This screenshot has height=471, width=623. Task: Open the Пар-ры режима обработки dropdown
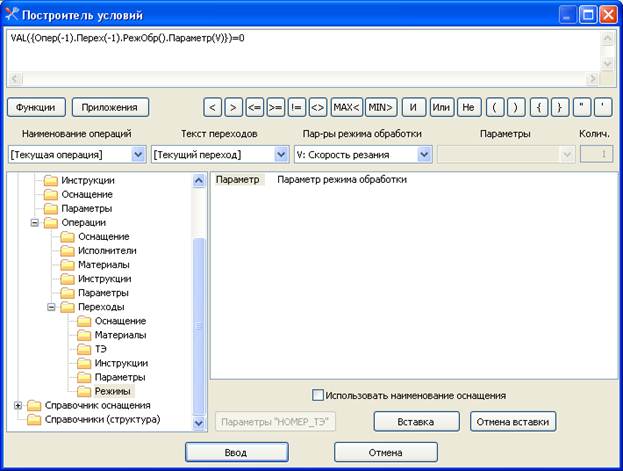tap(424, 155)
